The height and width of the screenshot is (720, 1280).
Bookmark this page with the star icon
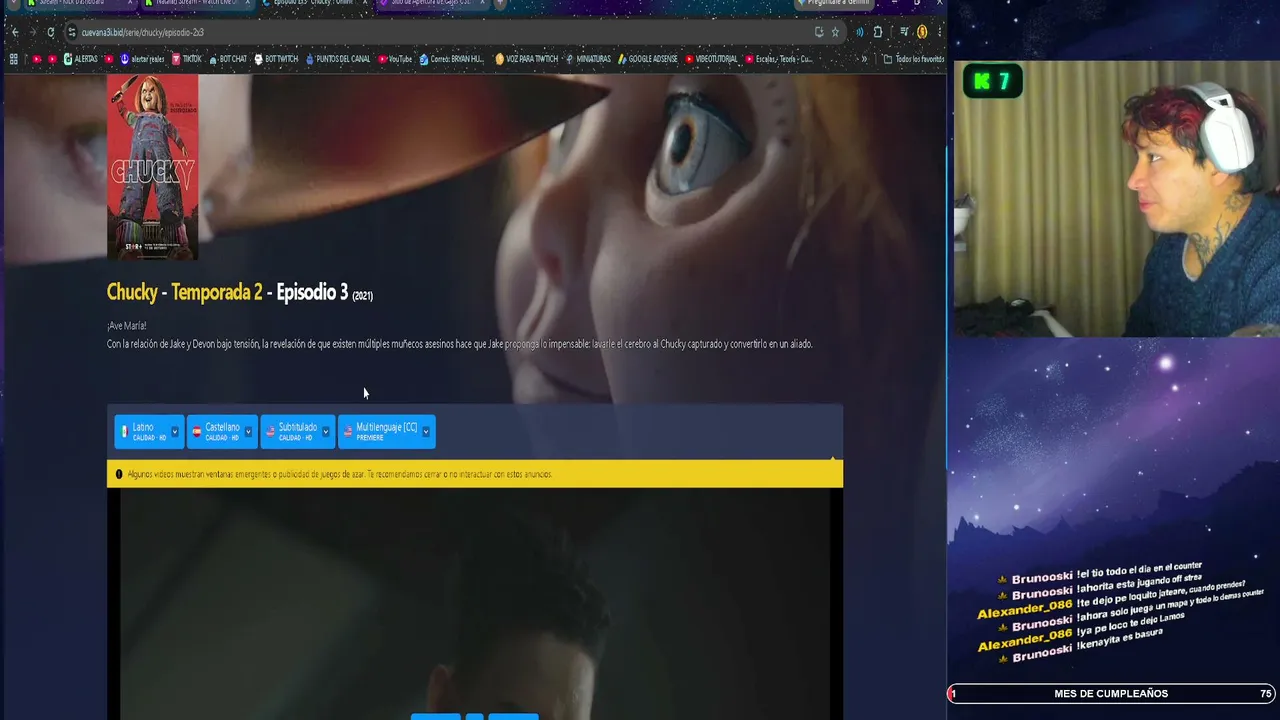click(835, 32)
